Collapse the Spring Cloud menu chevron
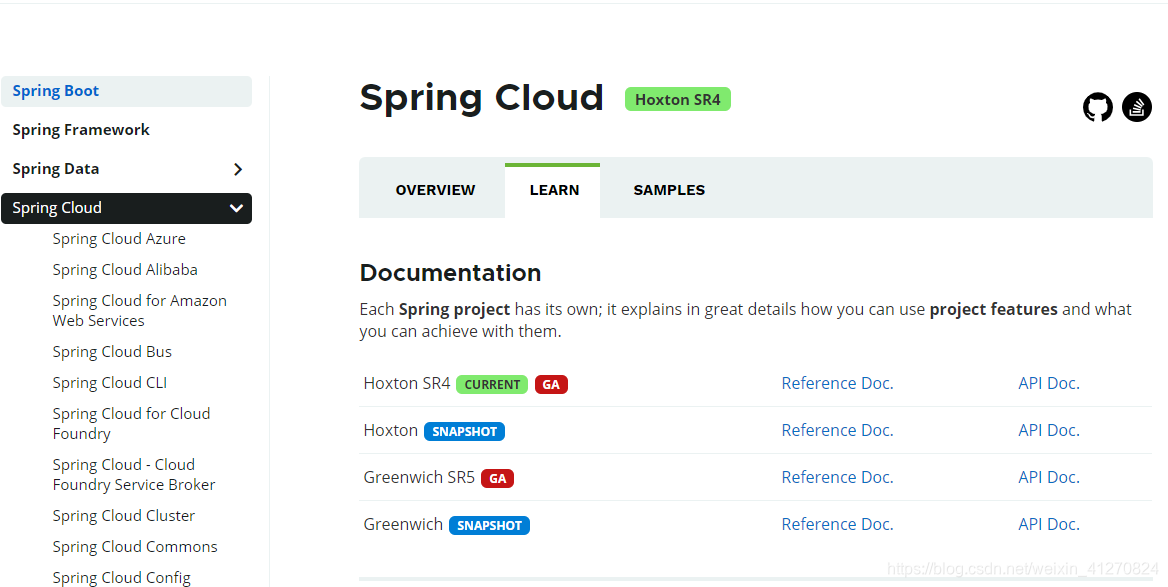 click(236, 209)
